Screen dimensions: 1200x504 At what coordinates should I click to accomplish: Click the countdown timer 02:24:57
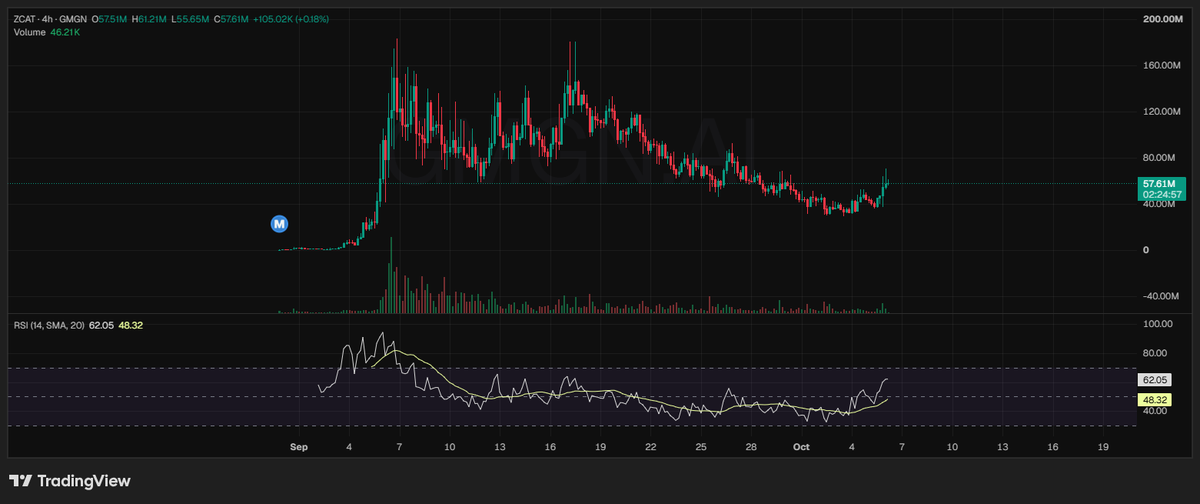(1163, 196)
